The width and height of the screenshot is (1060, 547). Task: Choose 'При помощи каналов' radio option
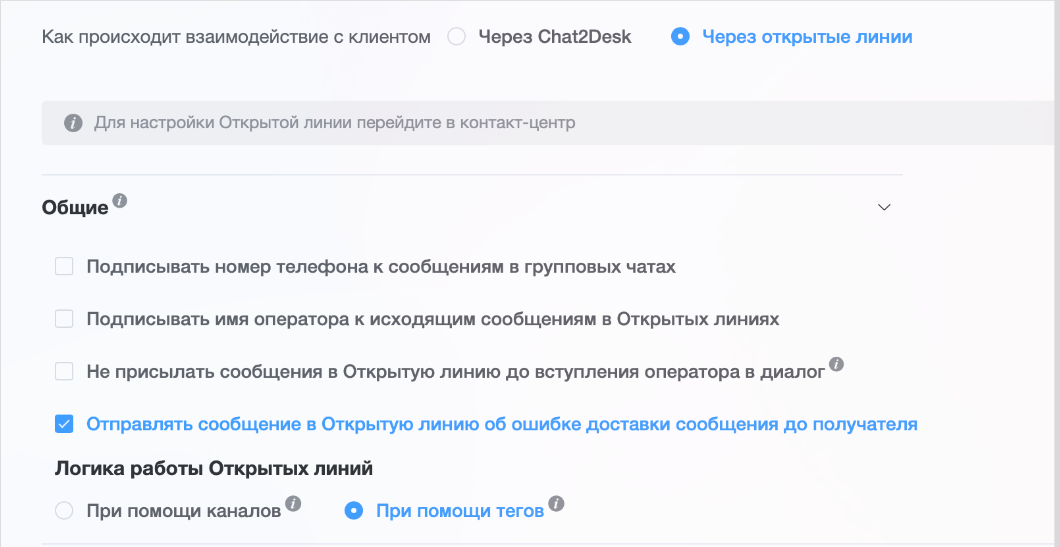[x=64, y=511]
